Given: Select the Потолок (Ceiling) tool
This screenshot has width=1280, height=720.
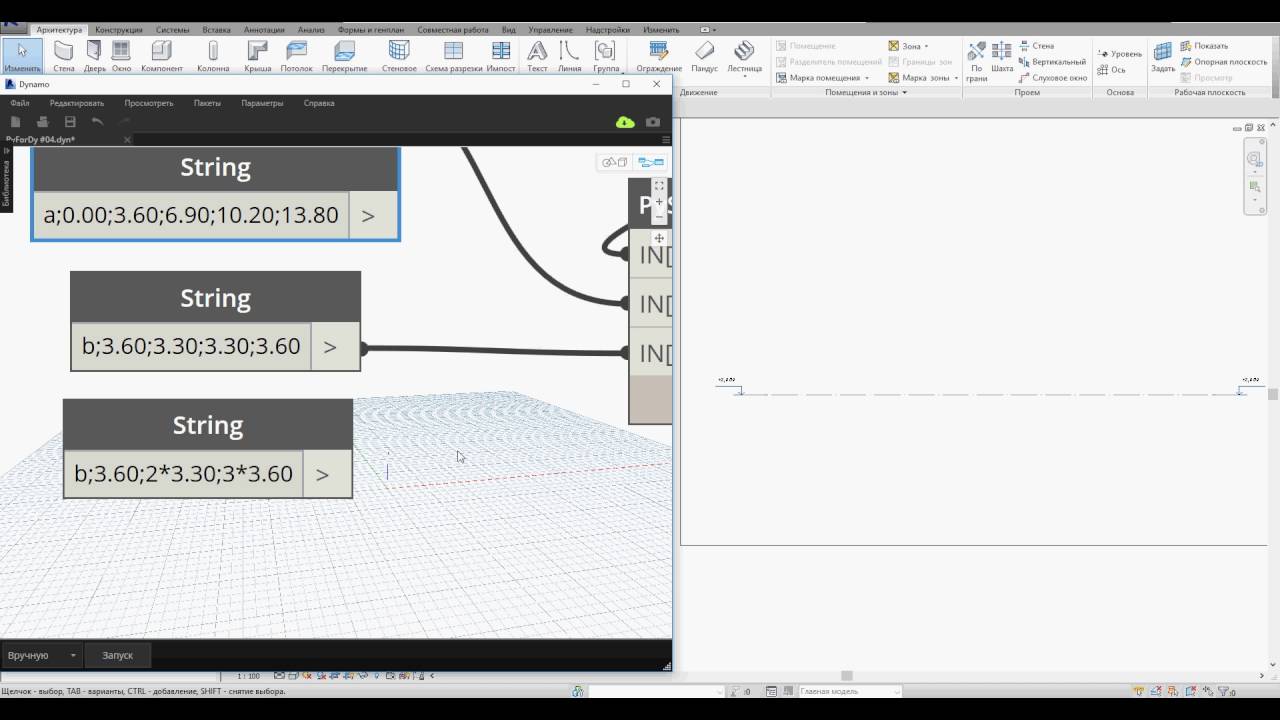Looking at the screenshot, I should (x=296, y=56).
